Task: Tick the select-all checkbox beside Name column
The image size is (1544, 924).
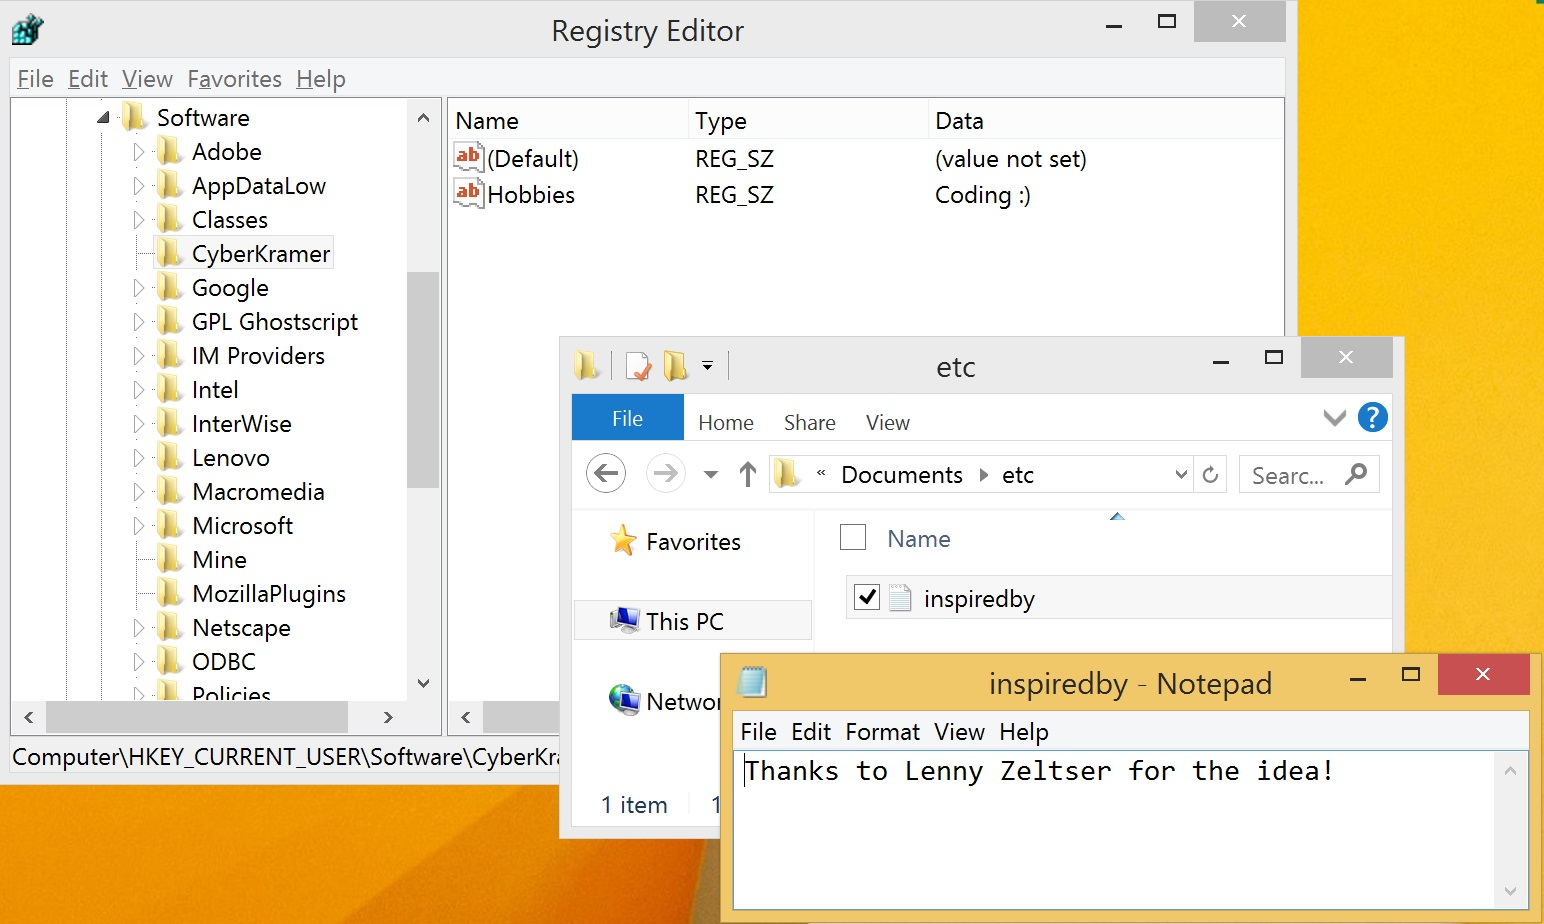Action: (853, 537)
